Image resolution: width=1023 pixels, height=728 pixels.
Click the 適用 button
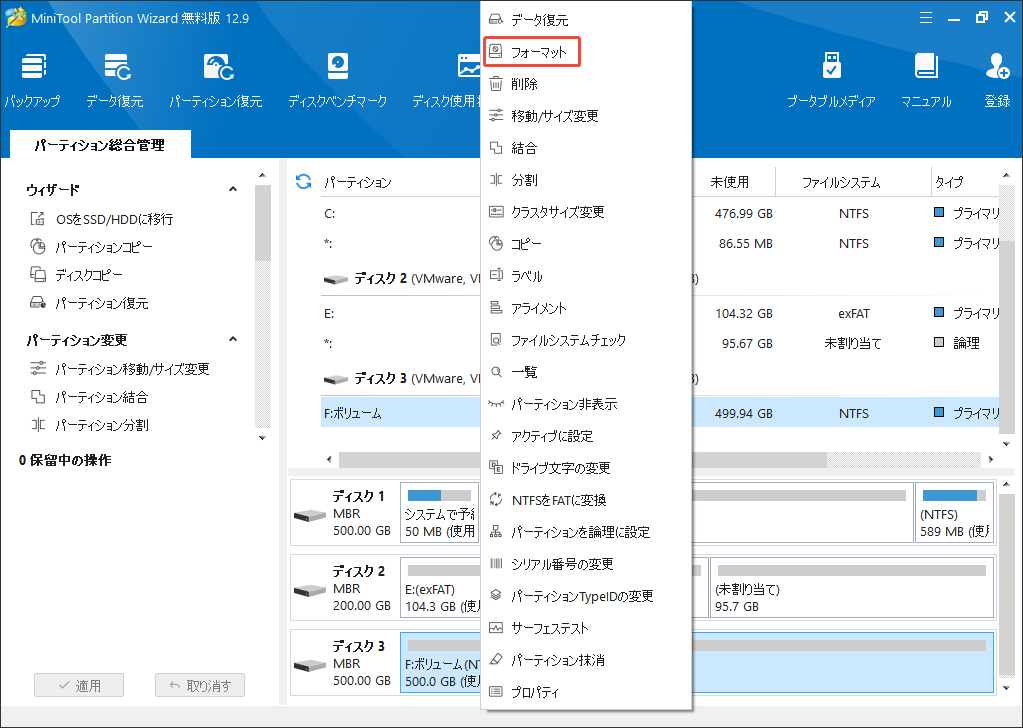point(79,685)
